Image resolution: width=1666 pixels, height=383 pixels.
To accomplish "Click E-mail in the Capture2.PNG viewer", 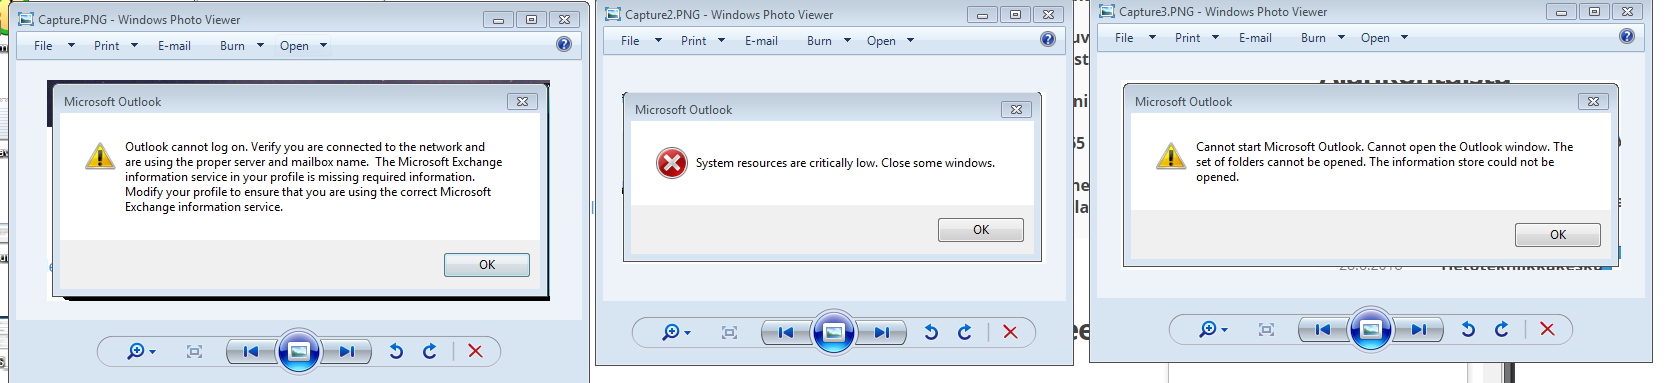I will [761, 41].
